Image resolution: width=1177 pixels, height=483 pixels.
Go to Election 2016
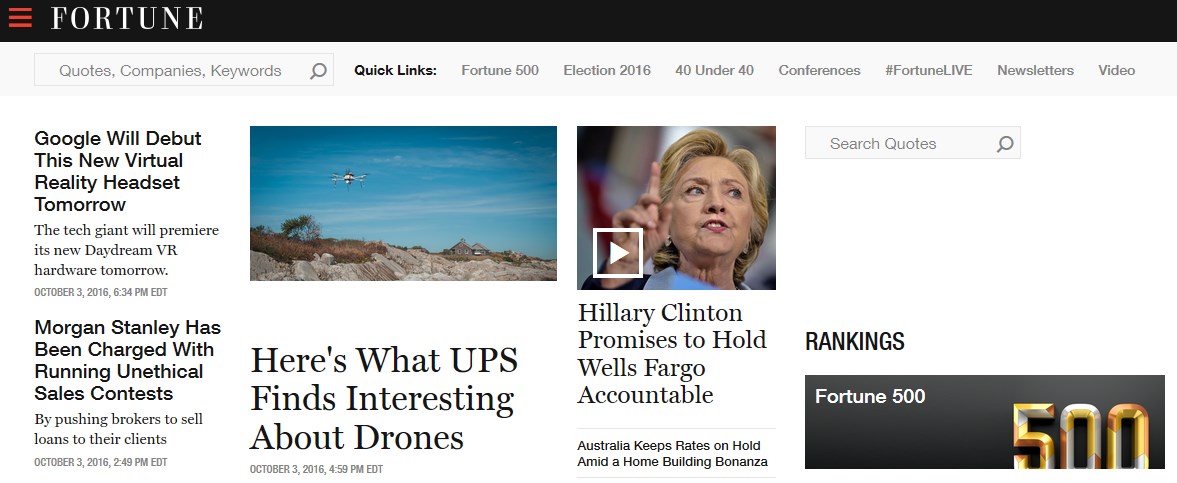[607, 71]
